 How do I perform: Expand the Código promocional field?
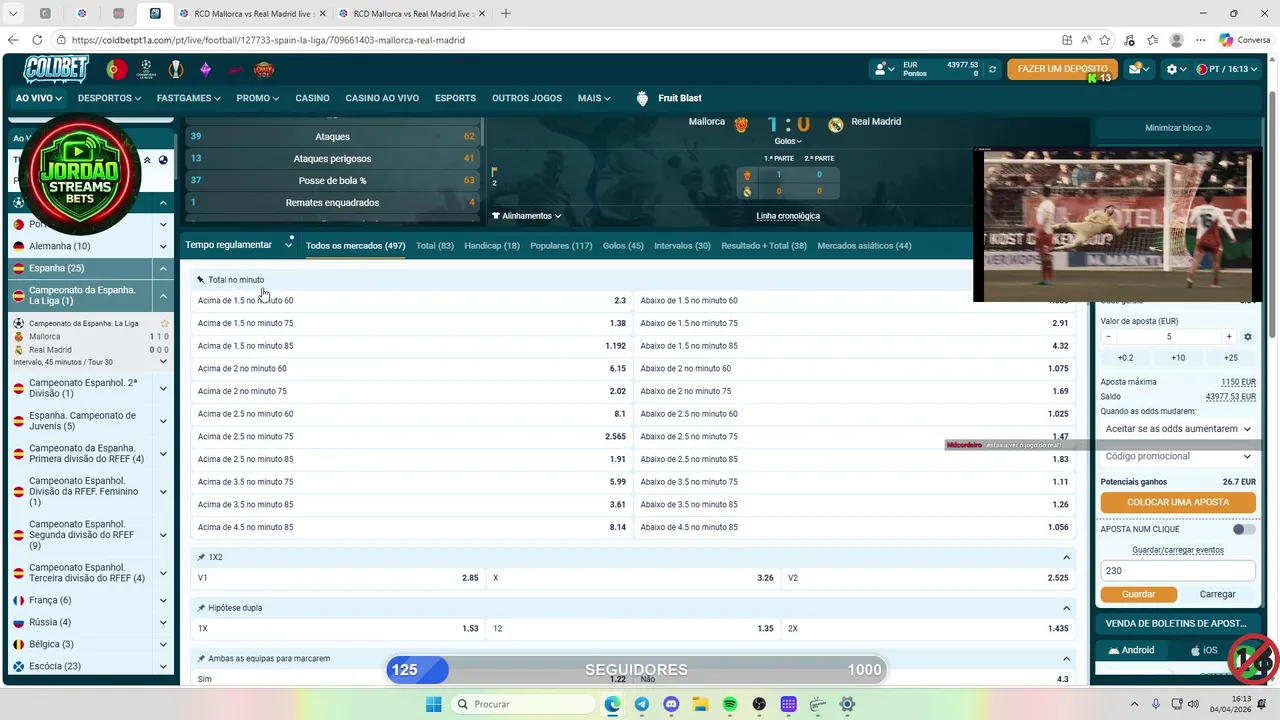click(1178, 456)
